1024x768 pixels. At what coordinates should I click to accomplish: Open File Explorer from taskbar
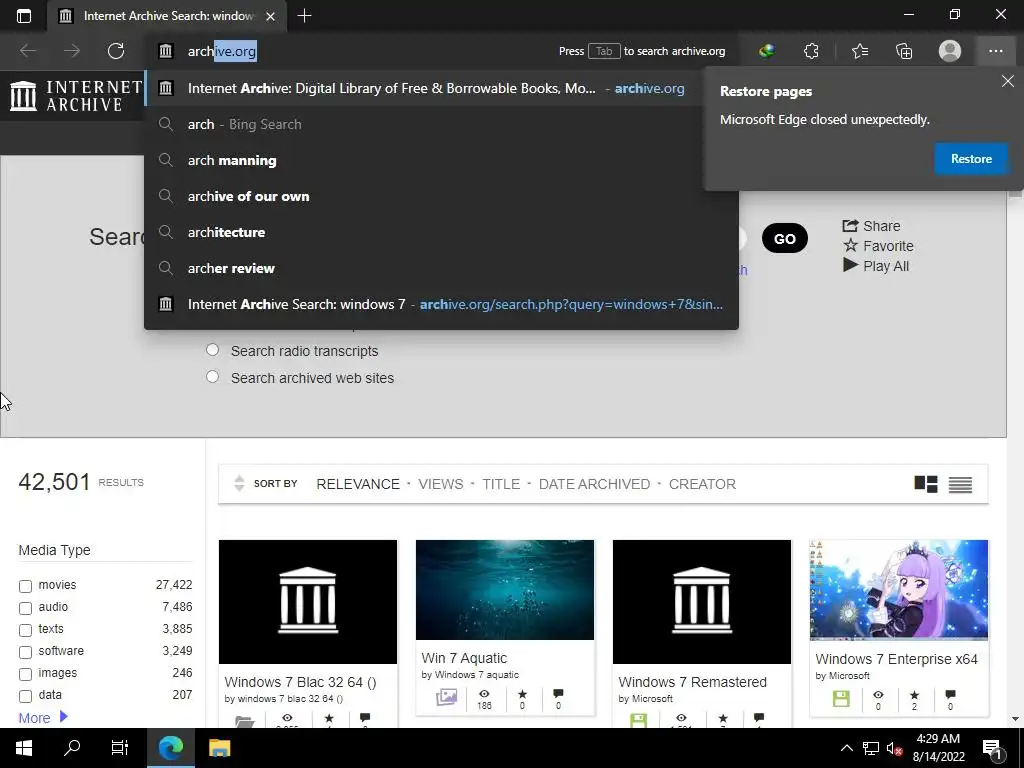pos(219,748)
